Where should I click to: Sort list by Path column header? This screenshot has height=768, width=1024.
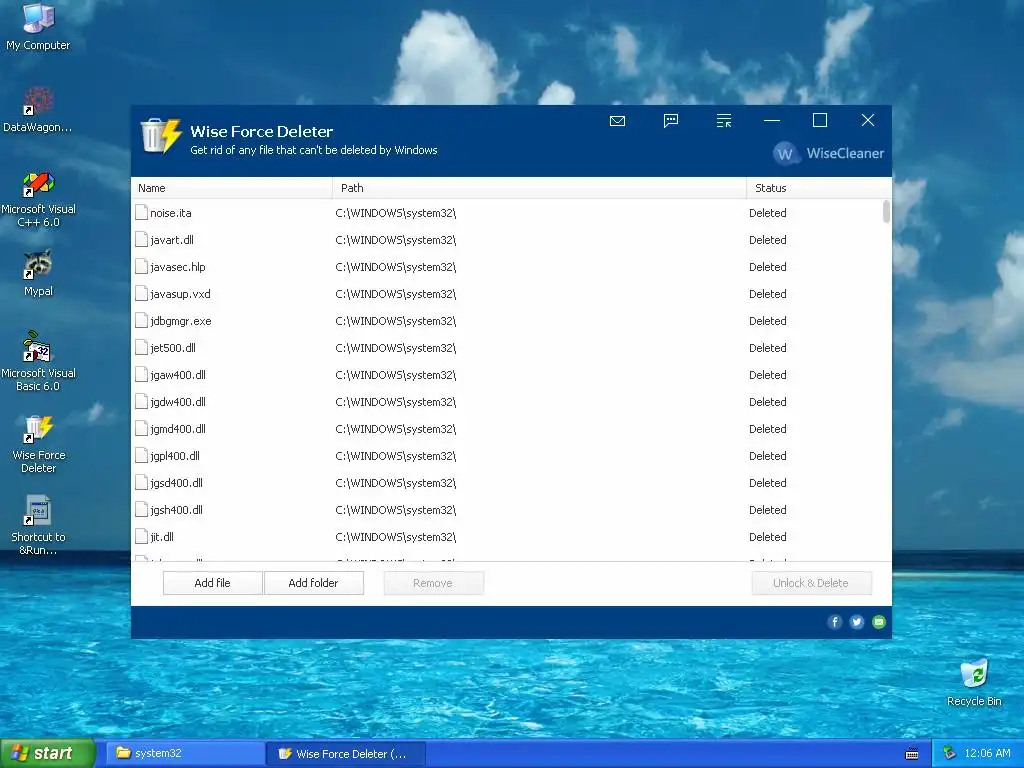pos(539,188)
